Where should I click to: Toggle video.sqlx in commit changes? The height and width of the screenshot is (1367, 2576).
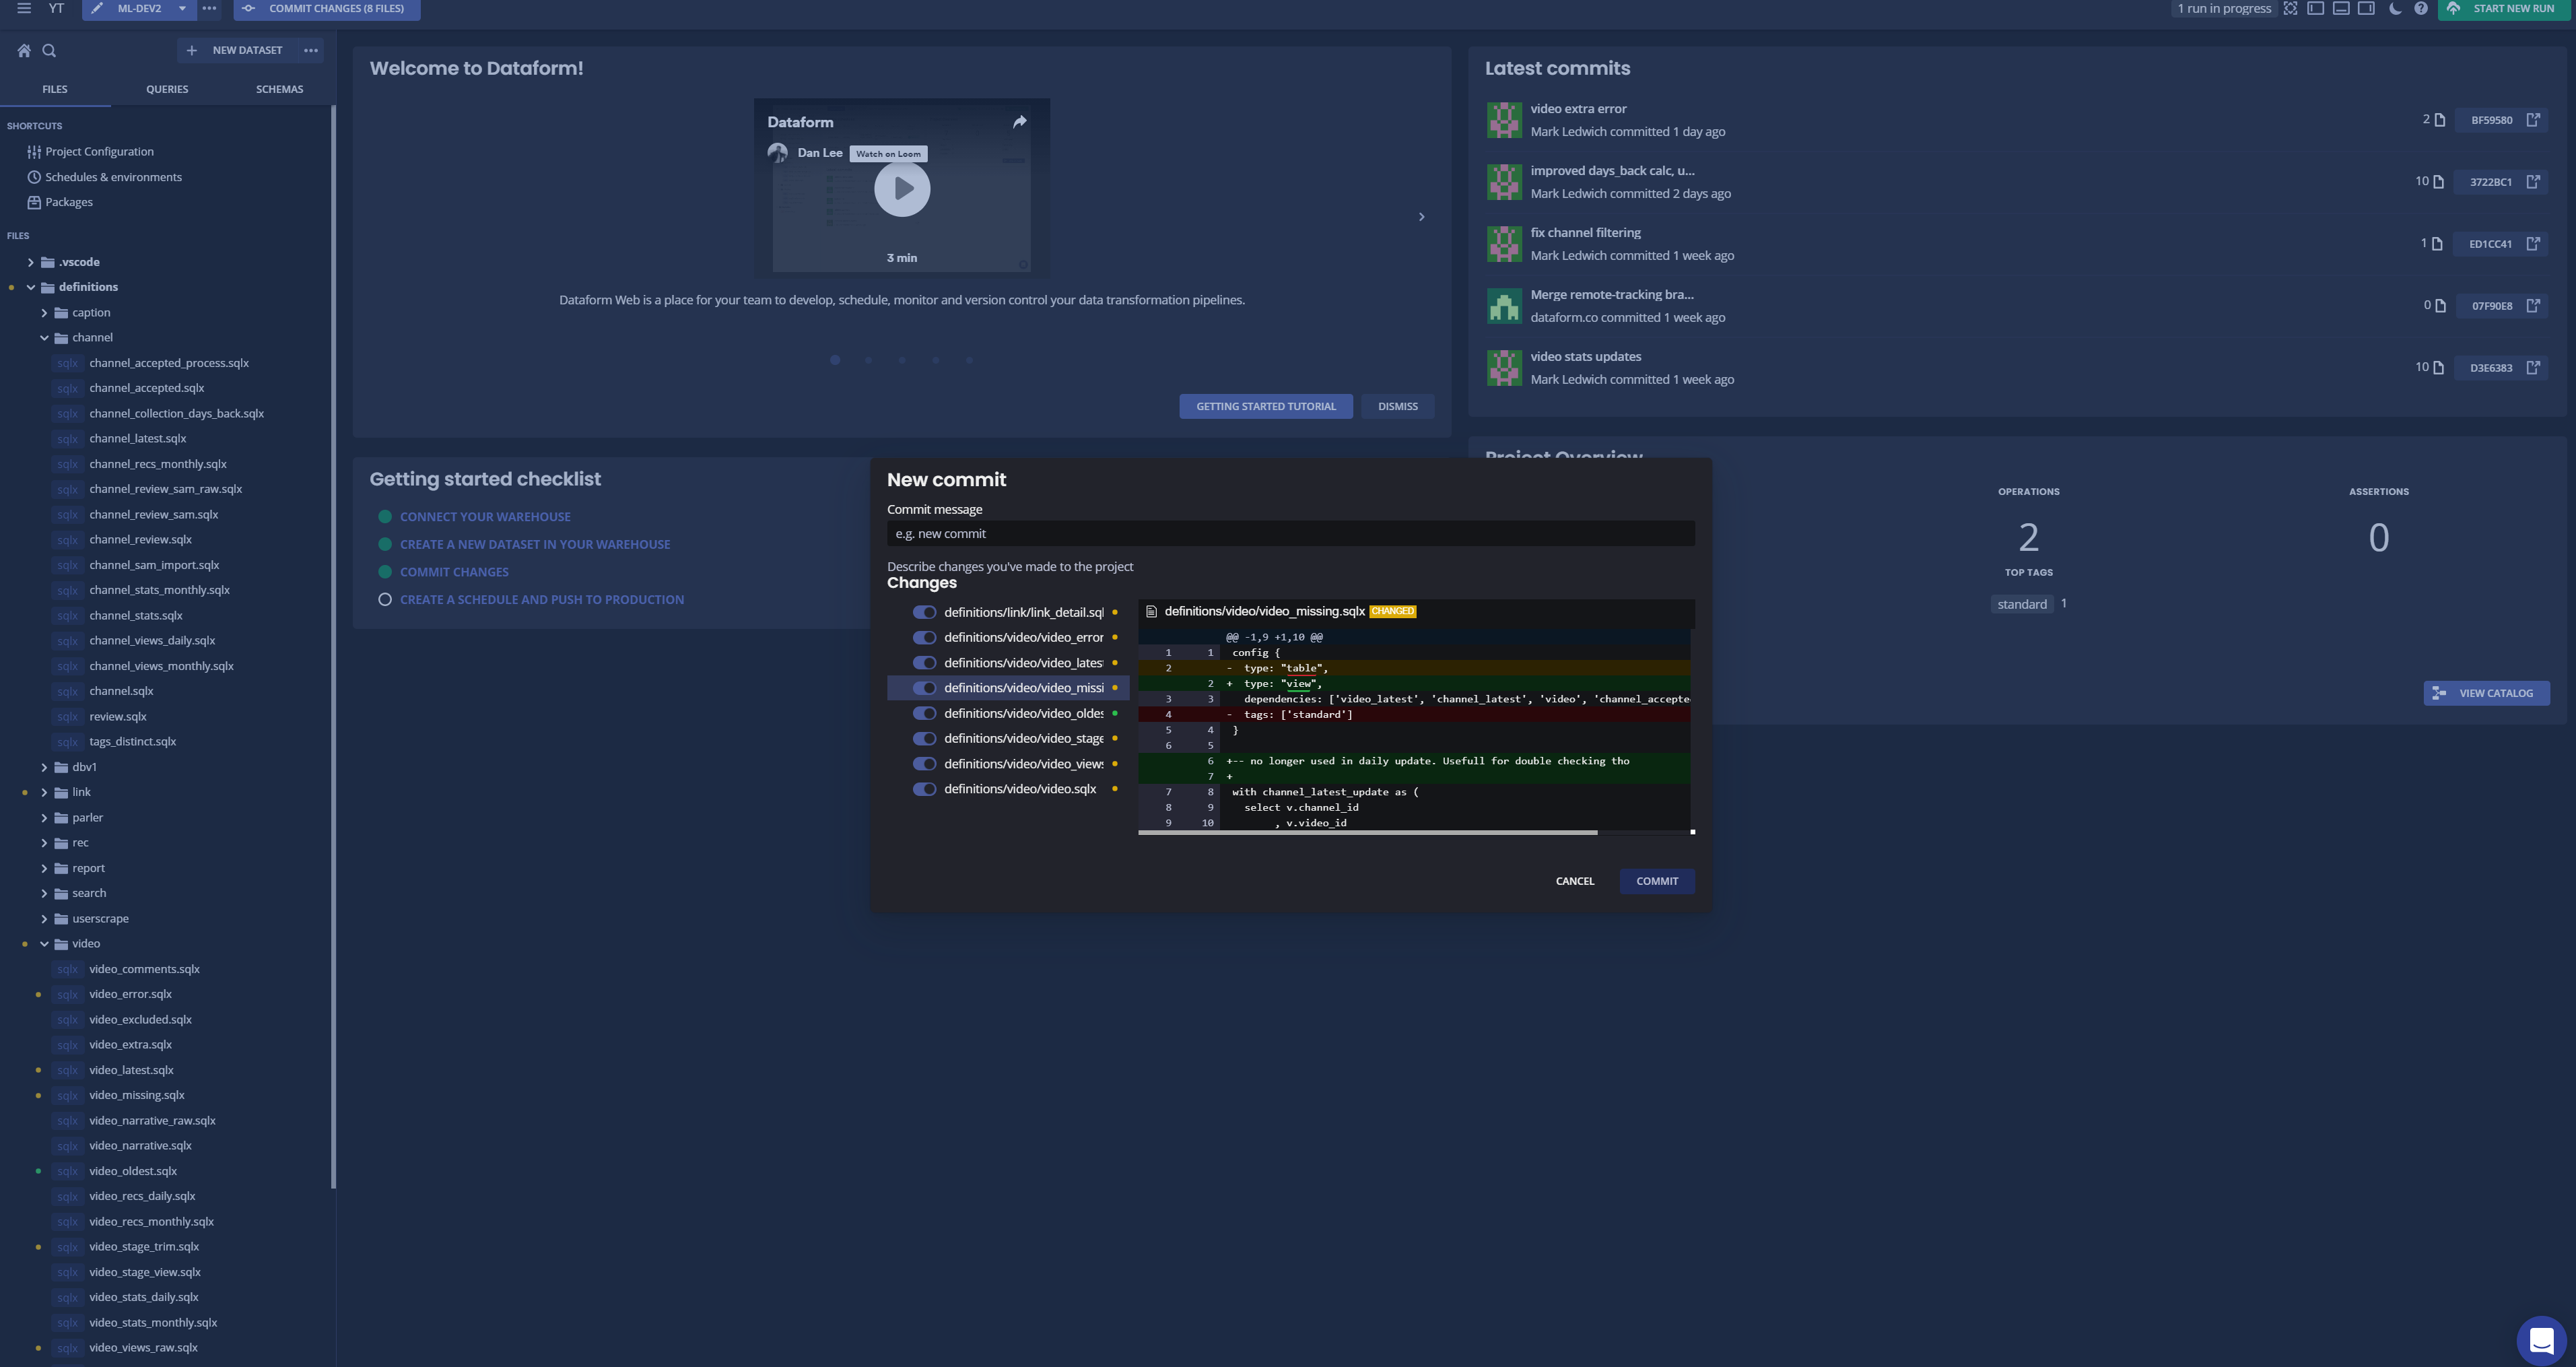pyautogui.click(x=924, y=789)
